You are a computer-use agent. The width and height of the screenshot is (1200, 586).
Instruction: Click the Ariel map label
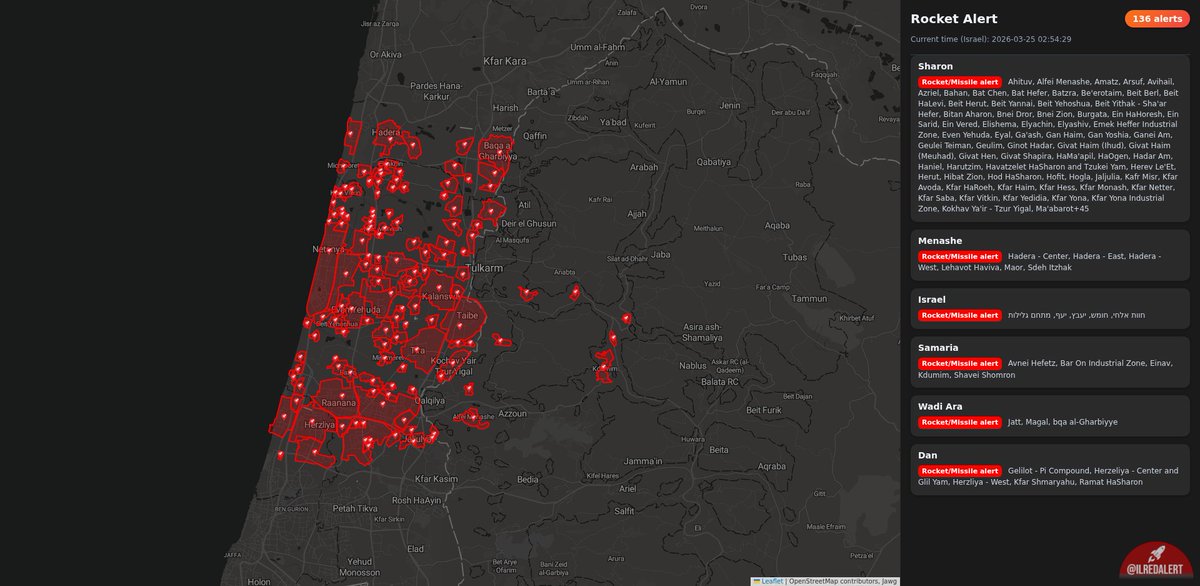click(x=628, y=489)
